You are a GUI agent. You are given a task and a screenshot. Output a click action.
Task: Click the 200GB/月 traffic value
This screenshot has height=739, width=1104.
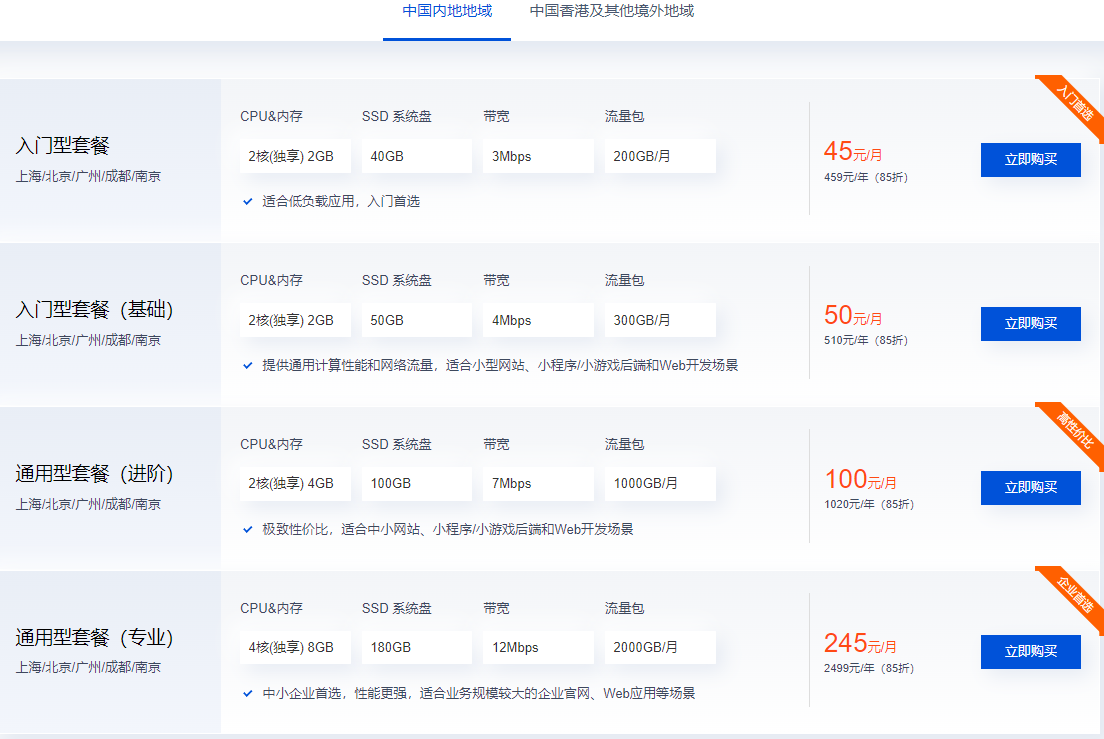click(660, 156)
